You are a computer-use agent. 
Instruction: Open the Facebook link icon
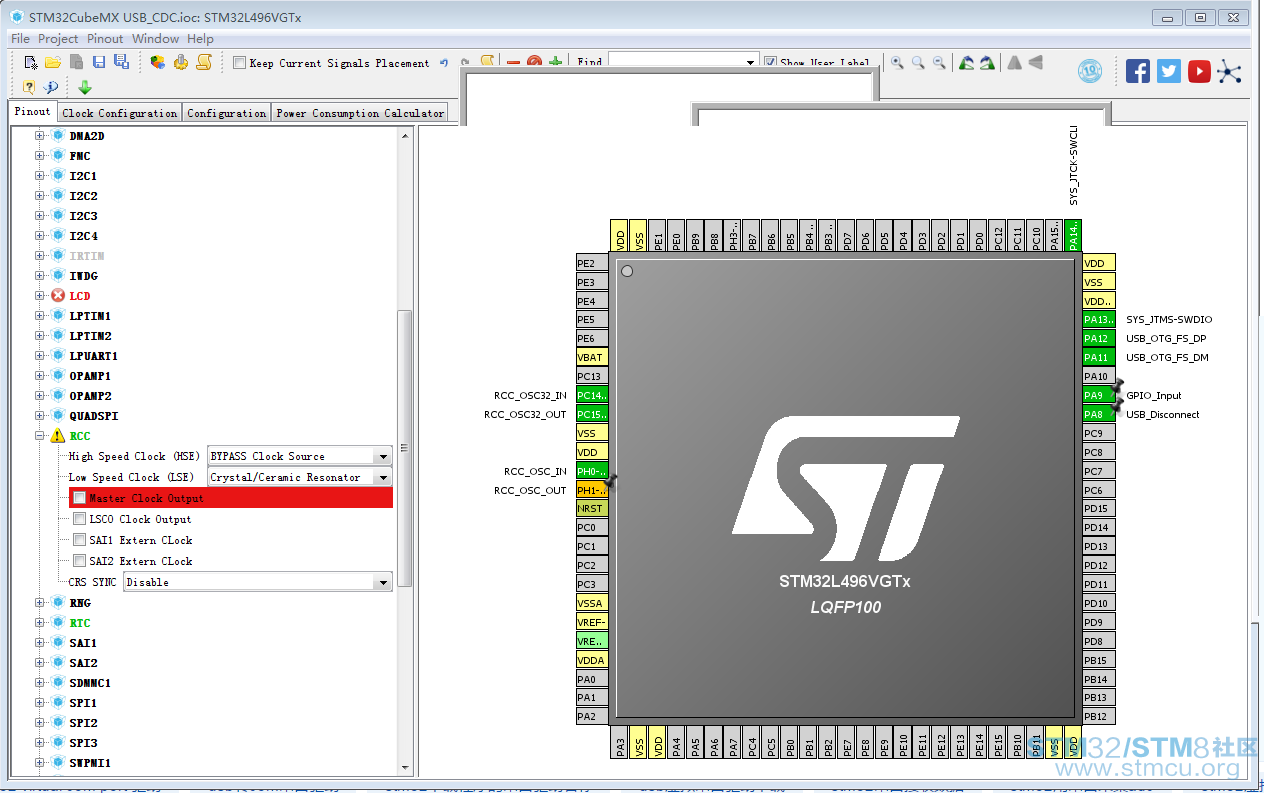point(1138,71)
